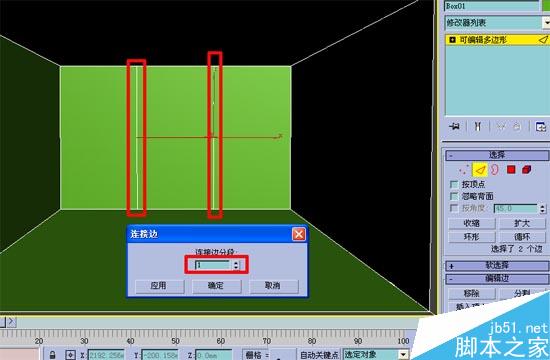Image resolution: width=550 pixels, height=360 pixels.
Task: Click frame 80 on the timeline
Action: [312, 341]
